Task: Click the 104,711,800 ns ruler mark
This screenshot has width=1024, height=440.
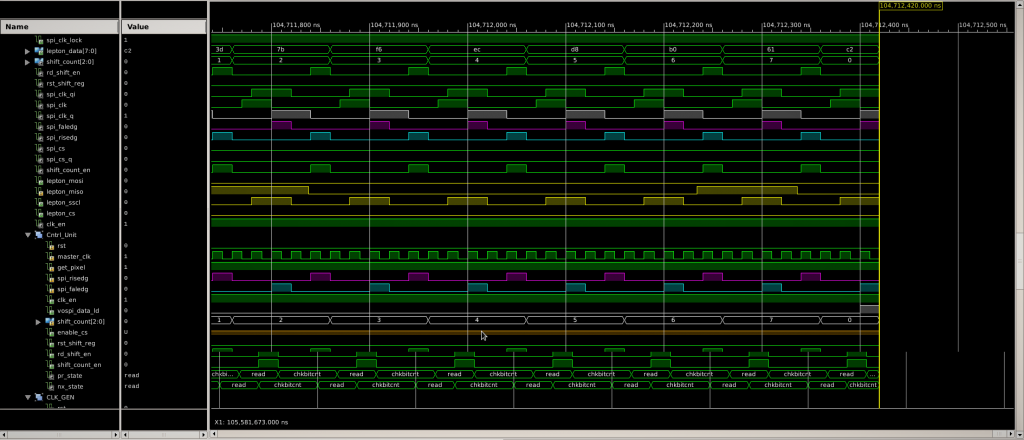Action: click(x=296, y=25)
